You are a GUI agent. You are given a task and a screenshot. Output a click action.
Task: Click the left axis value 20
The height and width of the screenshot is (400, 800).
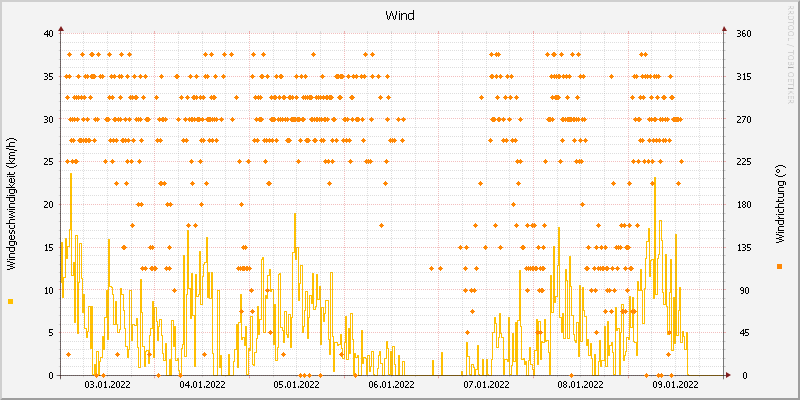48,205
